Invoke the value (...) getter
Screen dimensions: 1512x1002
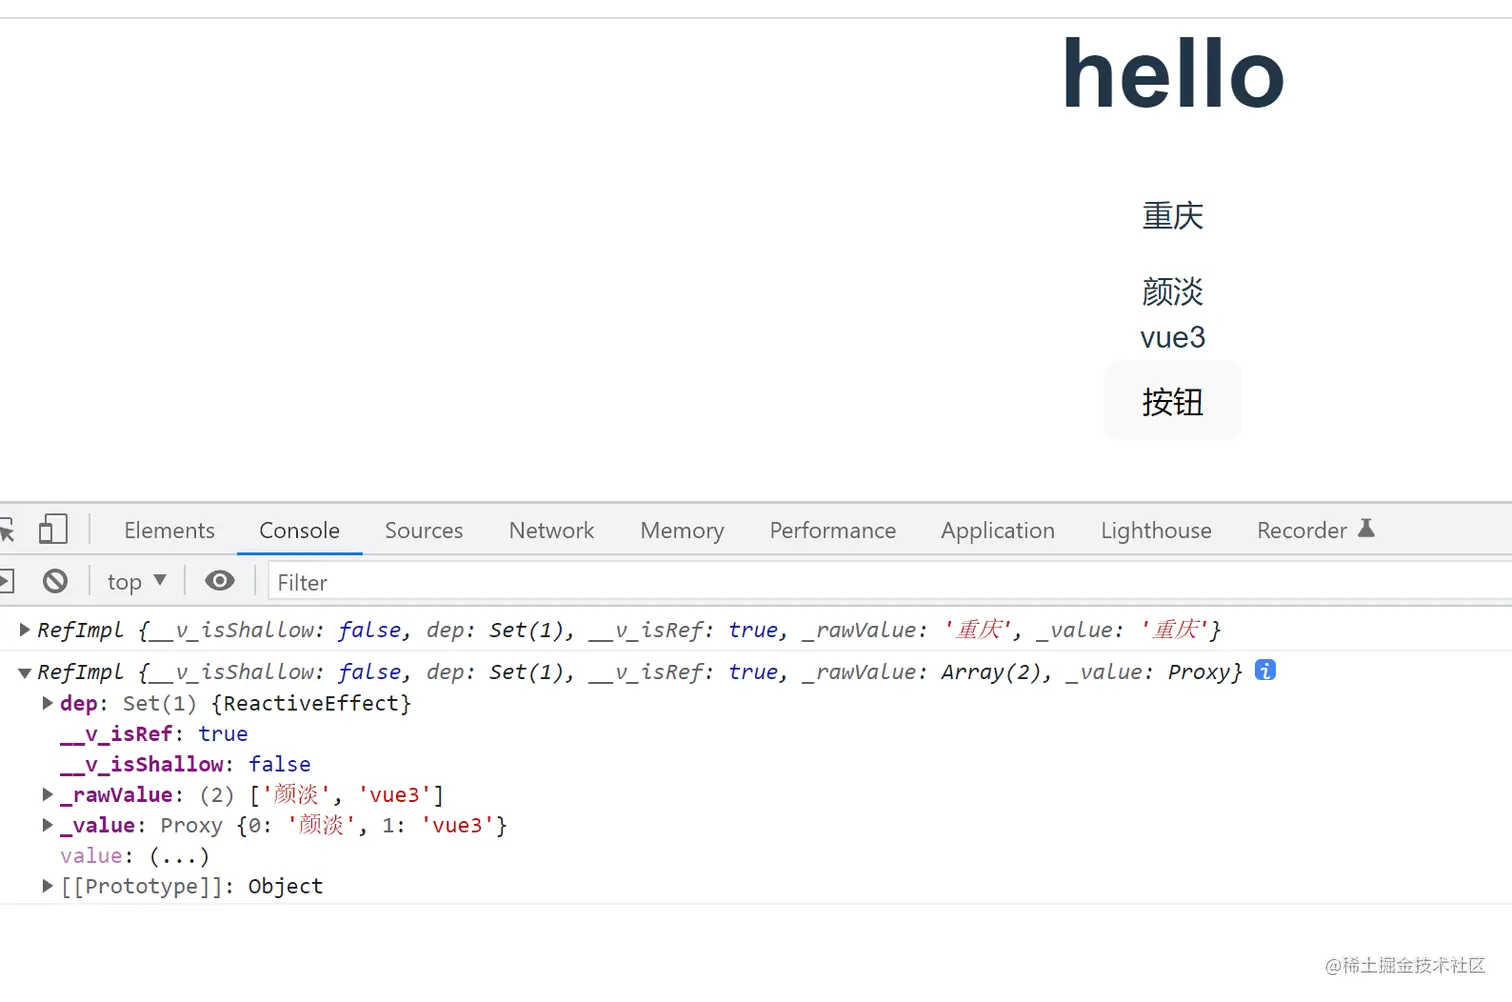click(179, 857)
